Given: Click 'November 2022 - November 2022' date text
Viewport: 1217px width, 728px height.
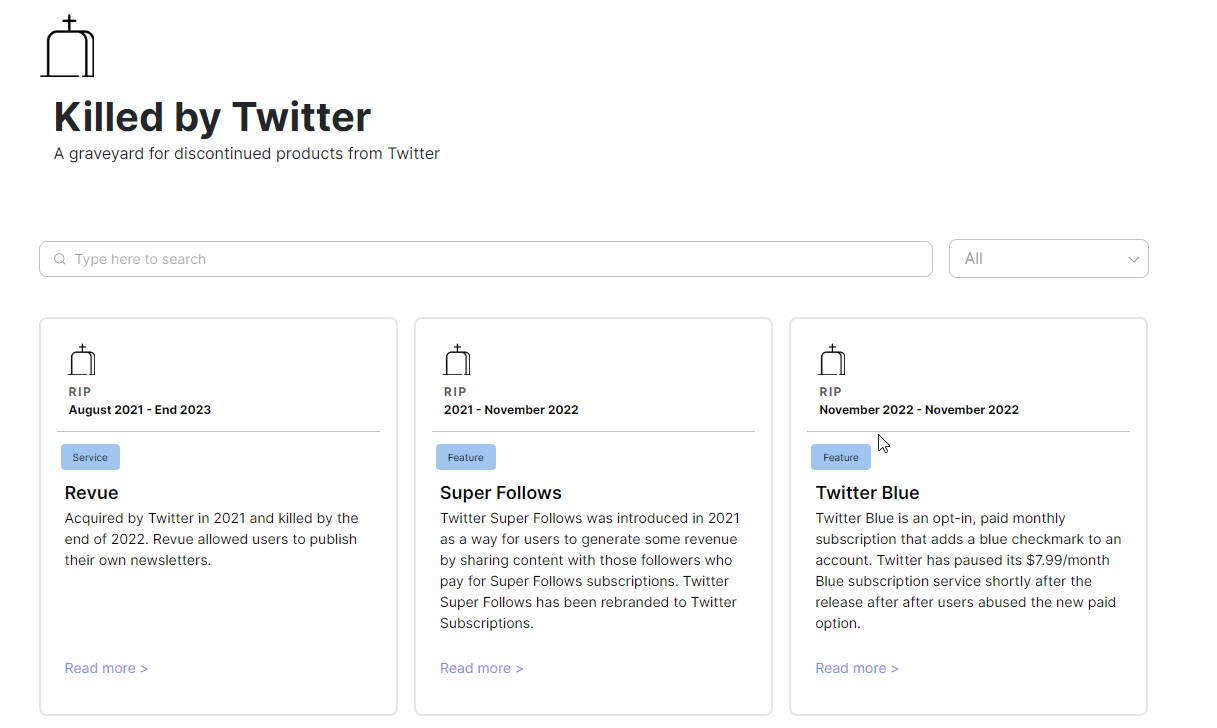Looking at the screenshot, I should click(919, 410).
